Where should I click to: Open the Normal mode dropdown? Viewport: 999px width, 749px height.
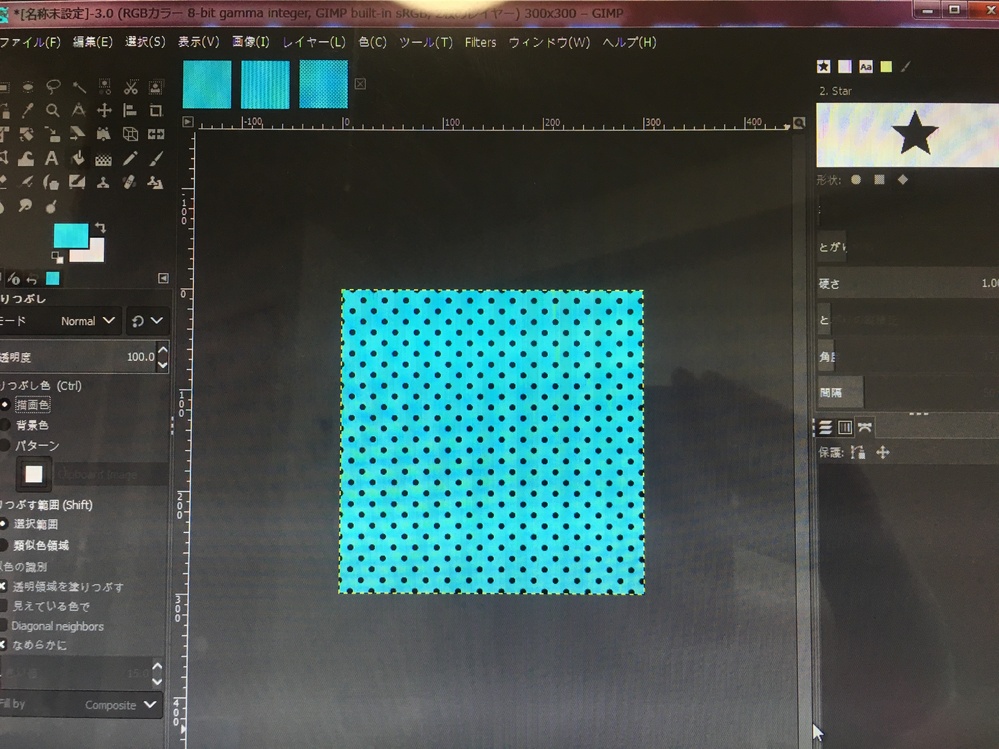[x=88, y=321]
